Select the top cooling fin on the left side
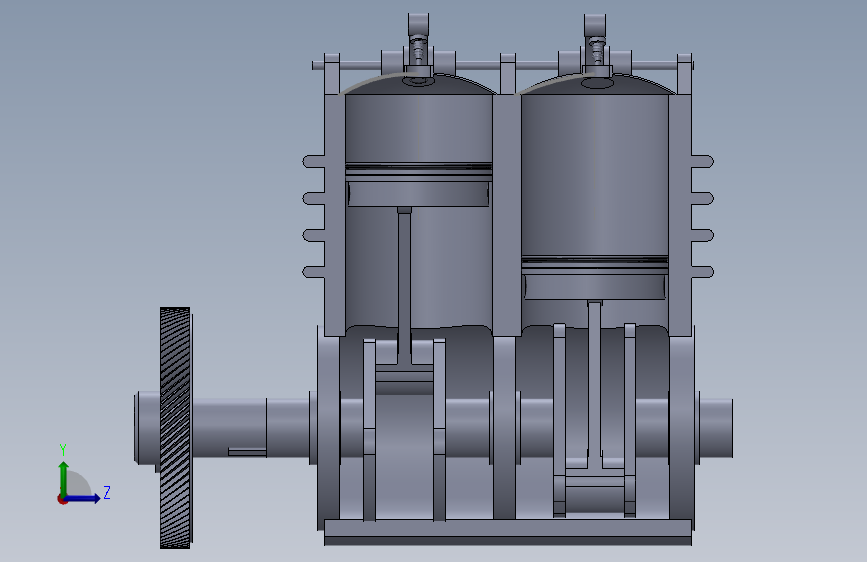Screen dimensions: 867x562 pyautogui.click(x=314, y=162)
